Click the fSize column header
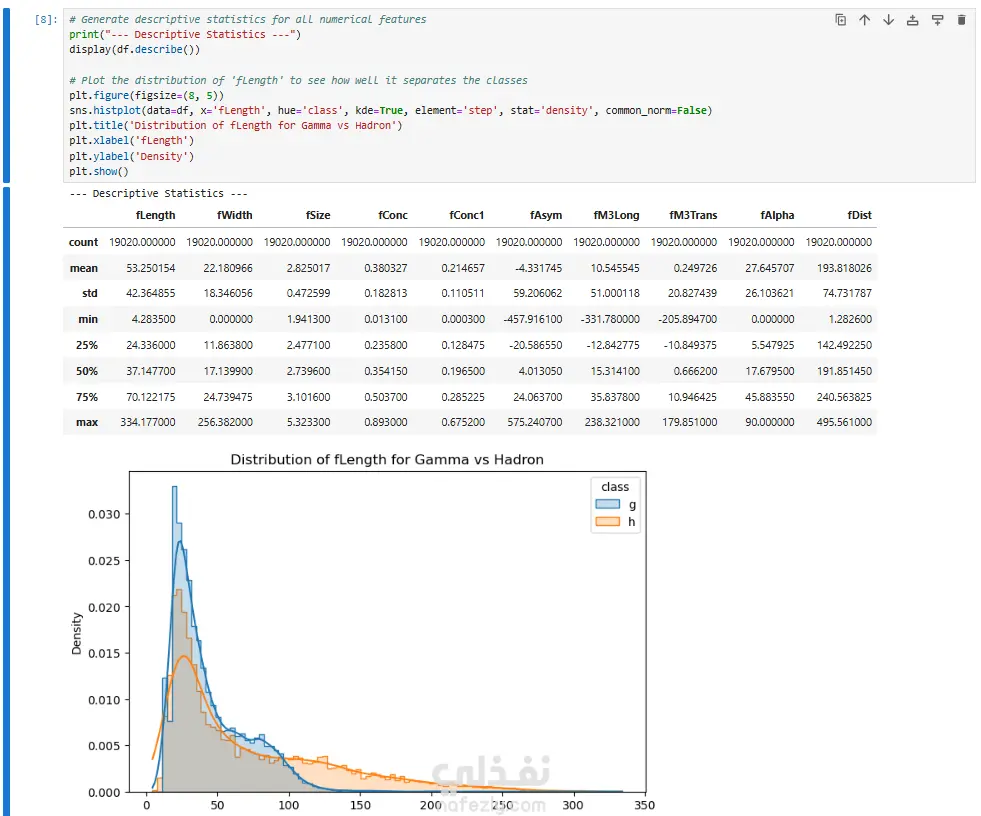Viewport: 981px width, 816px height. pyautogui.click(x=318, y=215)
